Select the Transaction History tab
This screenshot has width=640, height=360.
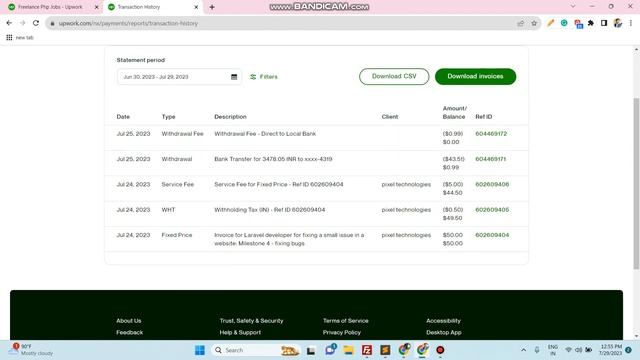coord(153,7)
